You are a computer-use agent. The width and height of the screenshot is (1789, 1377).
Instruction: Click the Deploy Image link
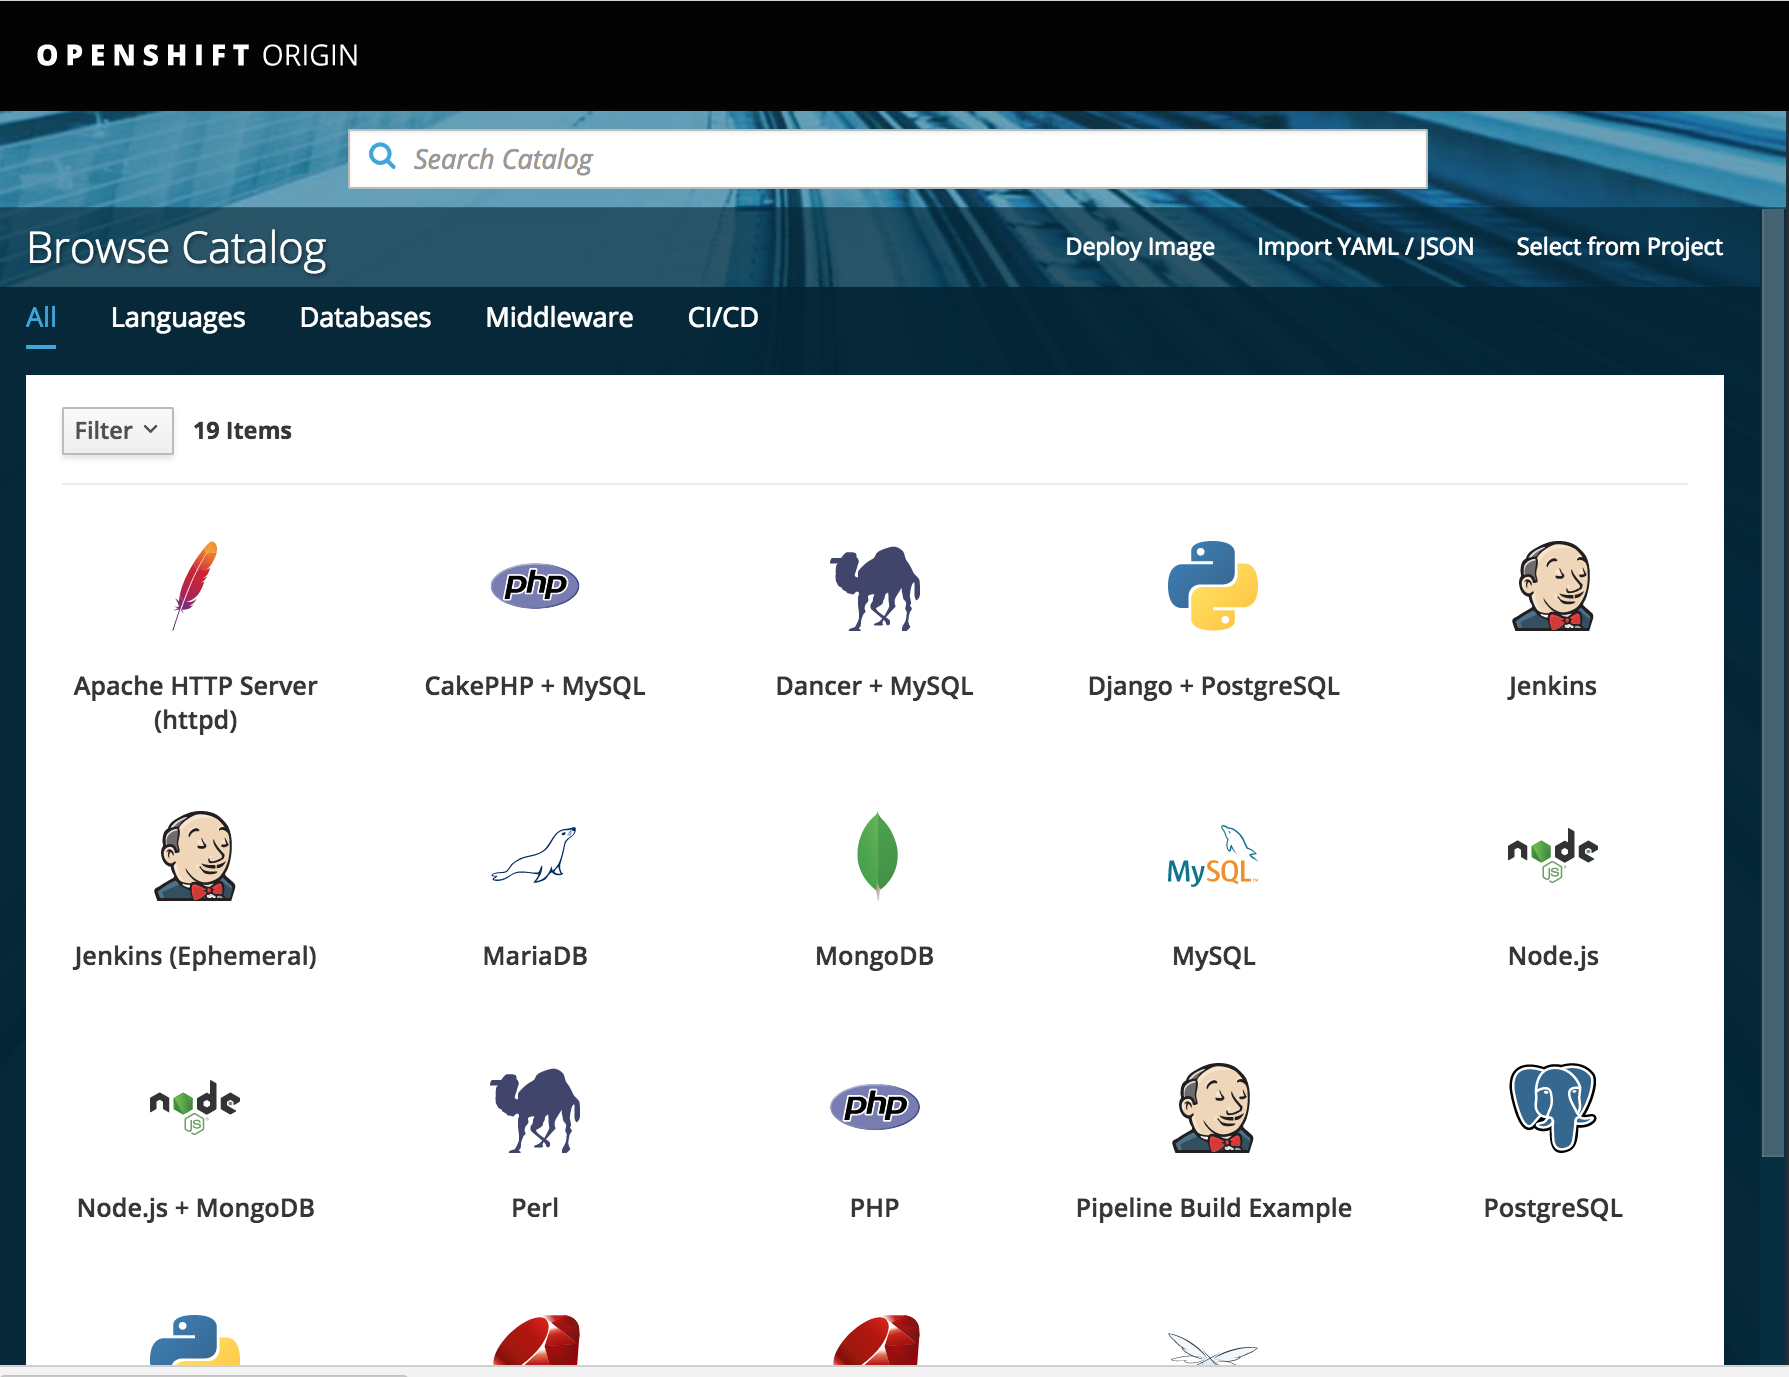[1140, 247]
